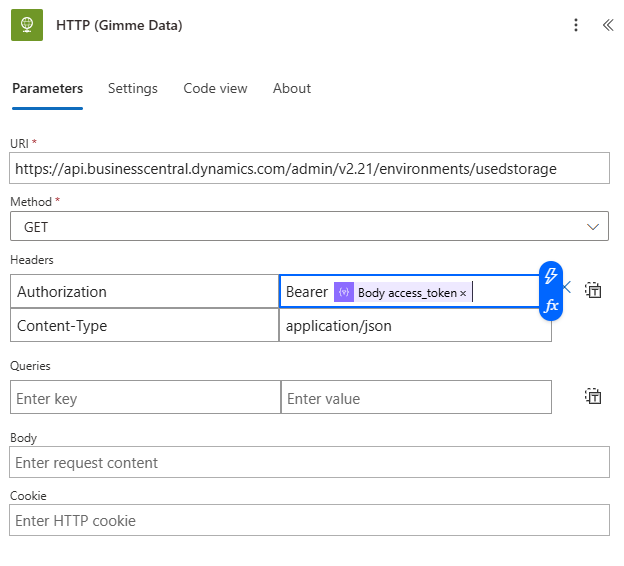Click the green HTTP action icon
The image size is (624, 566).
click(26, 25)
